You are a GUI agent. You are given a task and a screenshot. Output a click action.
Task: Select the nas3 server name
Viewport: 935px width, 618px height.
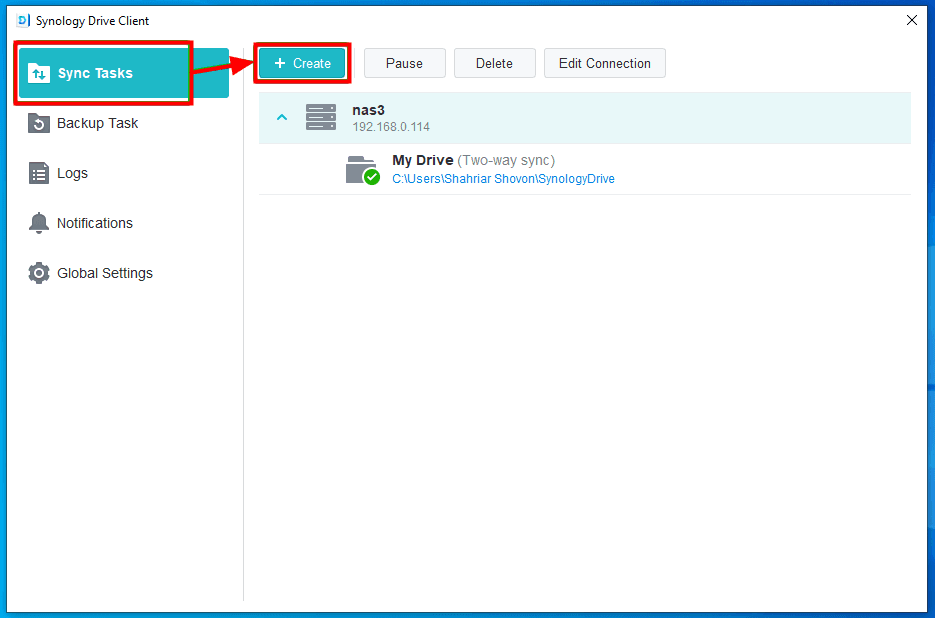(x=369, y=110)
